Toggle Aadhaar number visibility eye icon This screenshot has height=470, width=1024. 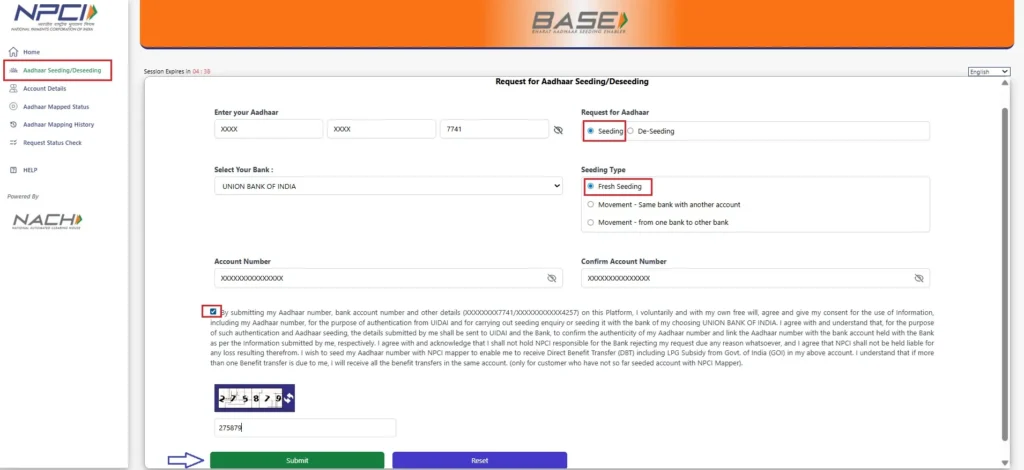coord(558,130)
